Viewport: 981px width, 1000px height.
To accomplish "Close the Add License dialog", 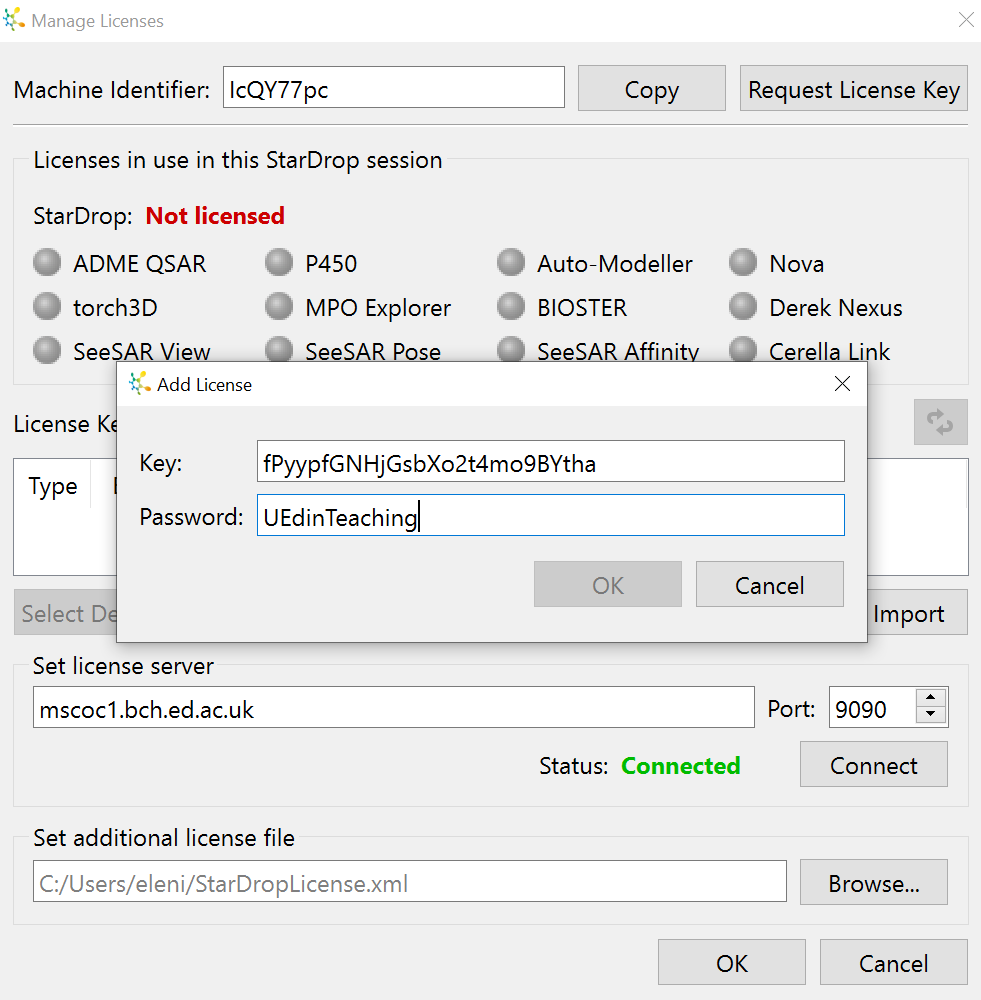I will 843,384.
